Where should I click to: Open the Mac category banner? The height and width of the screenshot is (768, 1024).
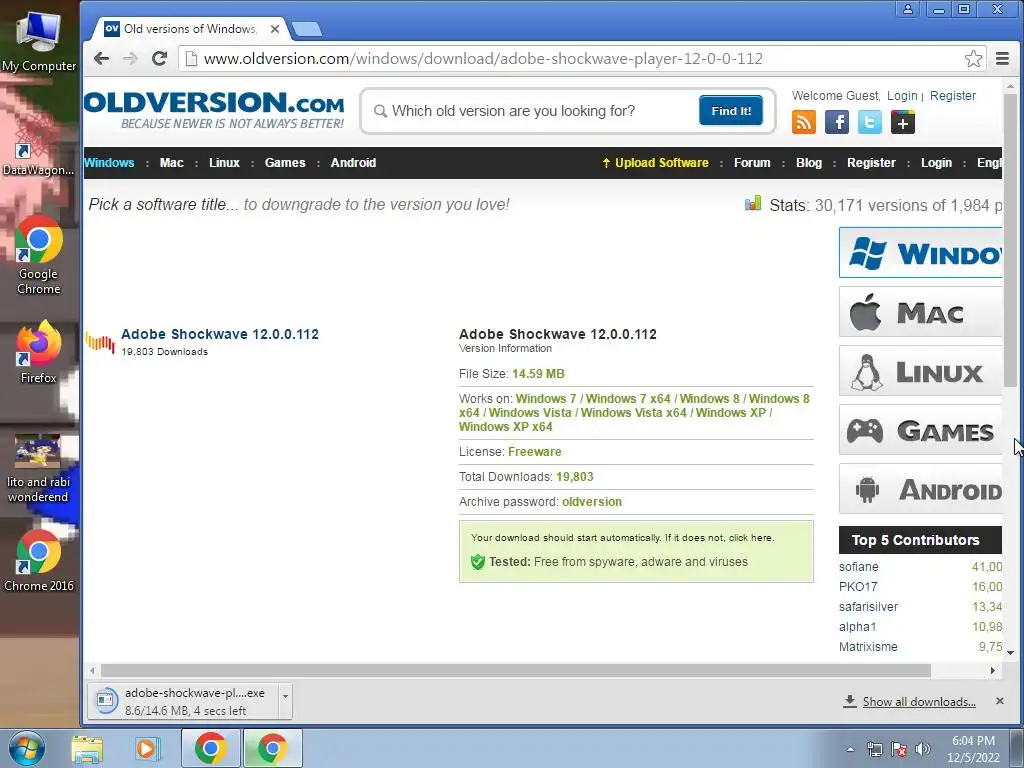click(x=920, y=312)
